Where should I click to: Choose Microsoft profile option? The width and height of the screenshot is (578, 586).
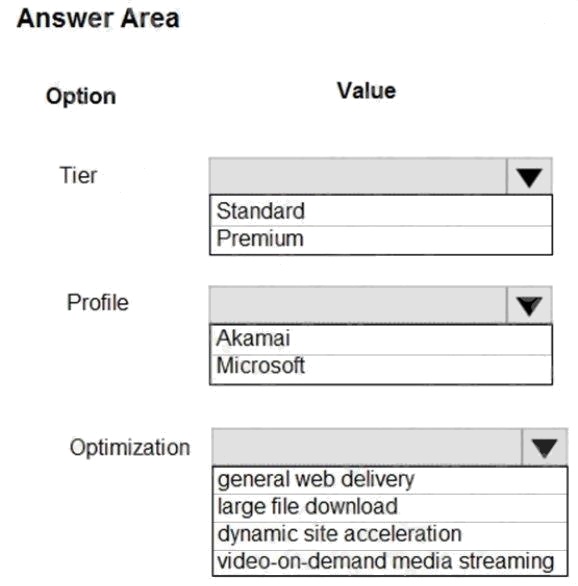click(381, 368)
